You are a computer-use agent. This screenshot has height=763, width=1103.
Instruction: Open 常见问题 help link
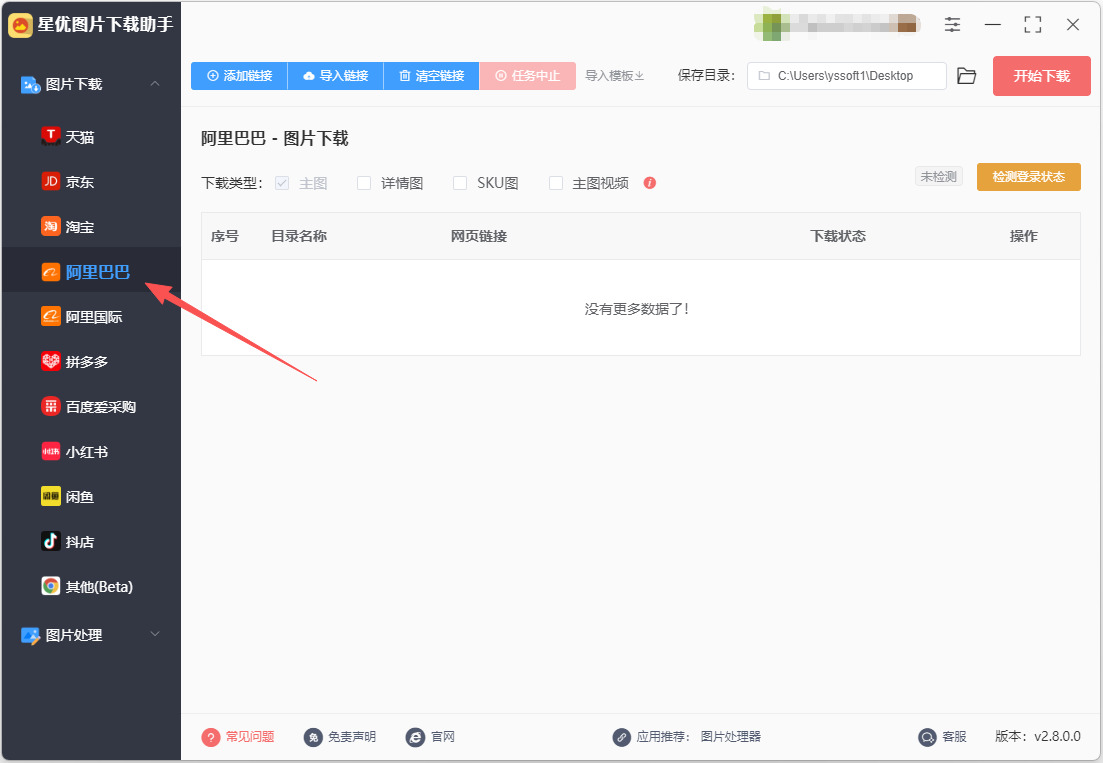tap(238, 737)
